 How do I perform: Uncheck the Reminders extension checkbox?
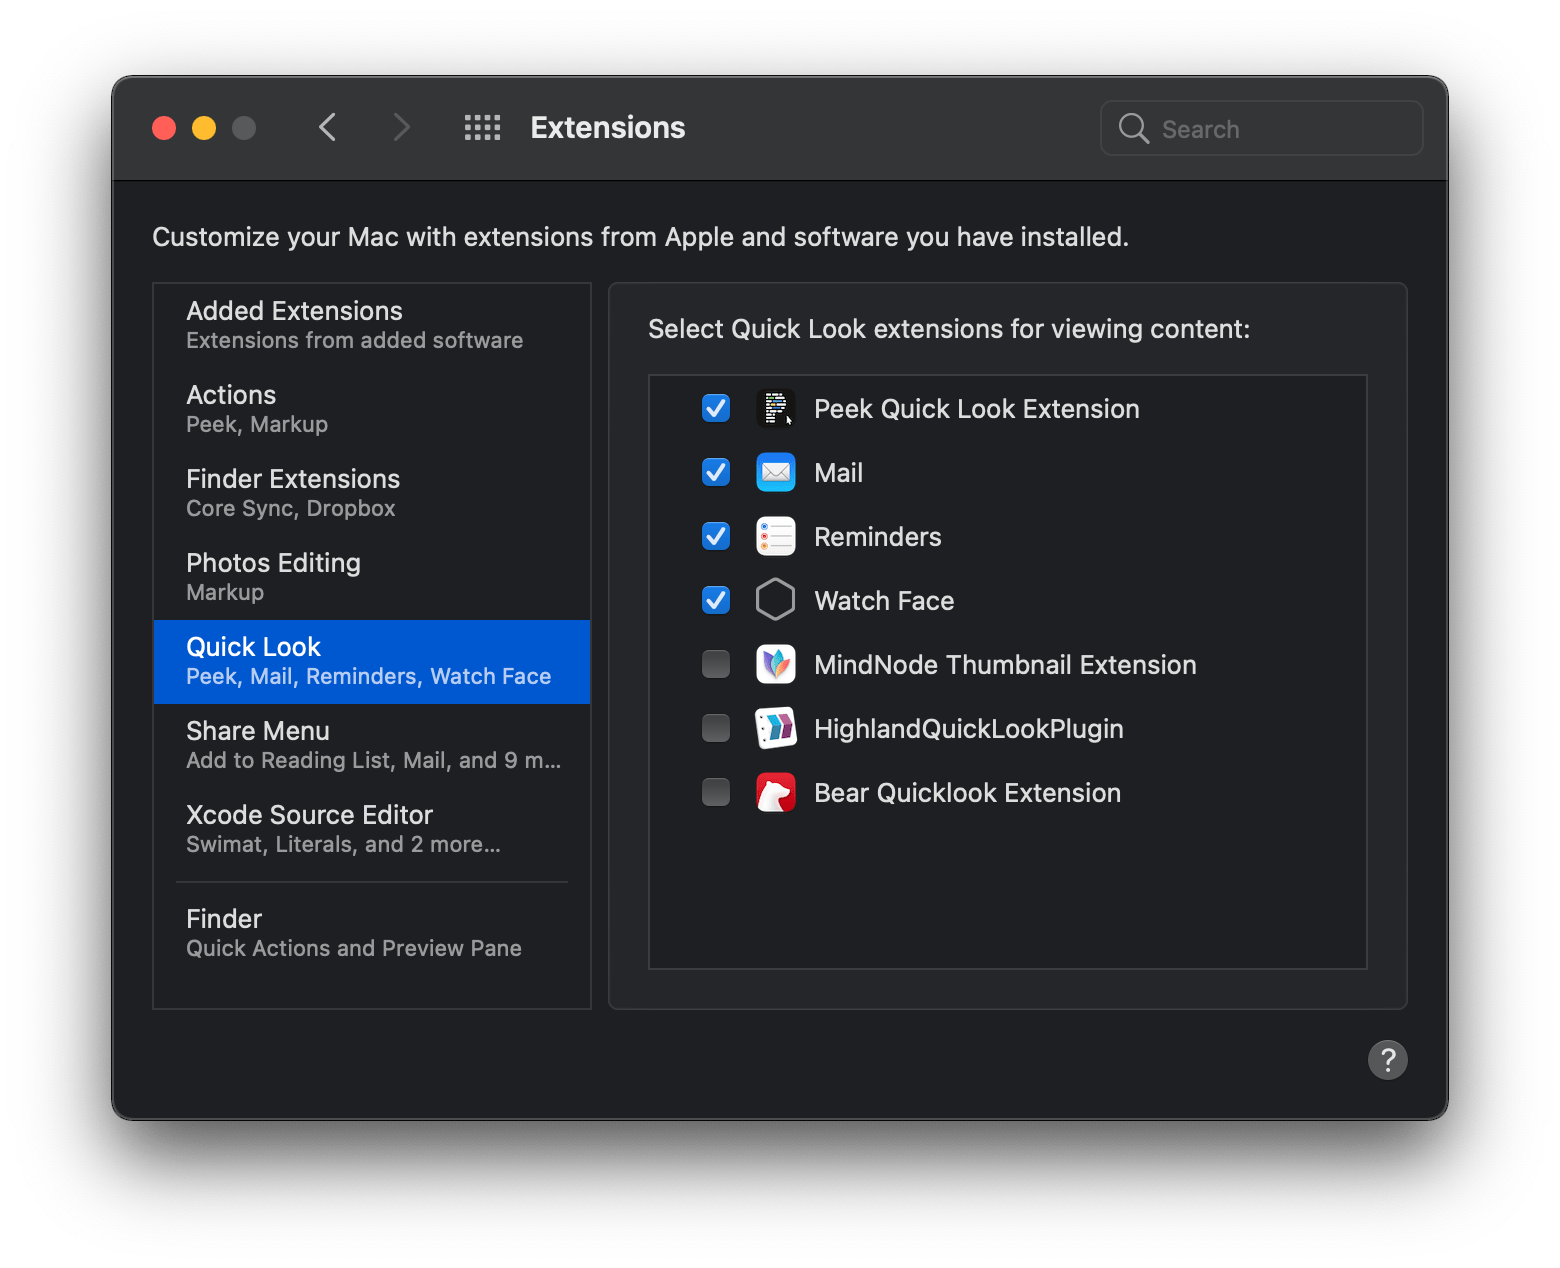(716, 536)
